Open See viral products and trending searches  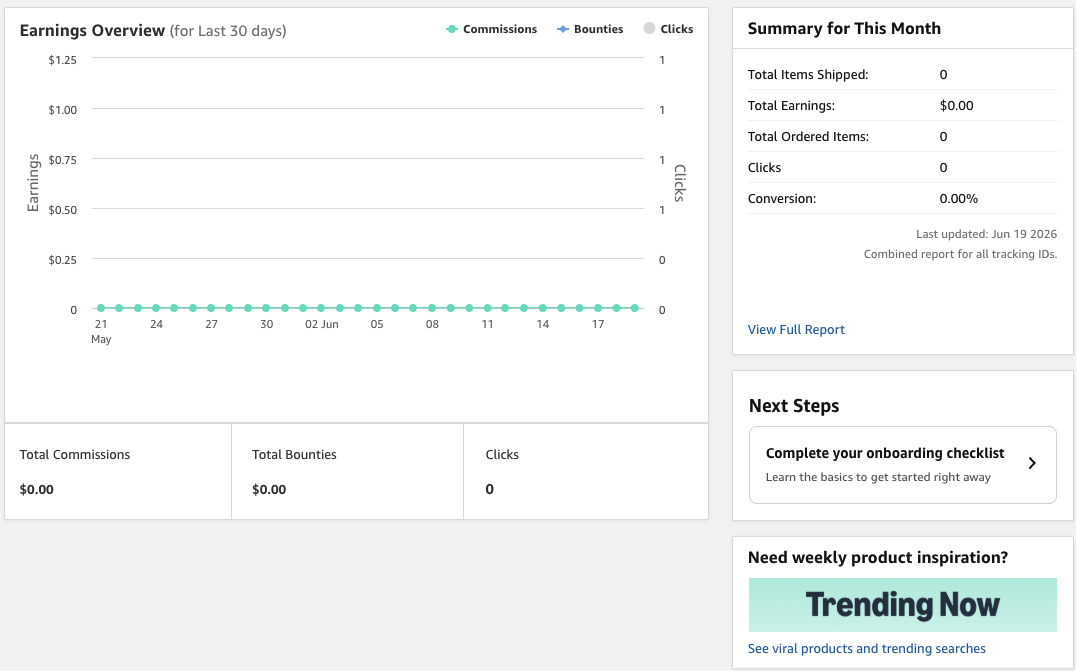click(x=867, y=648)
